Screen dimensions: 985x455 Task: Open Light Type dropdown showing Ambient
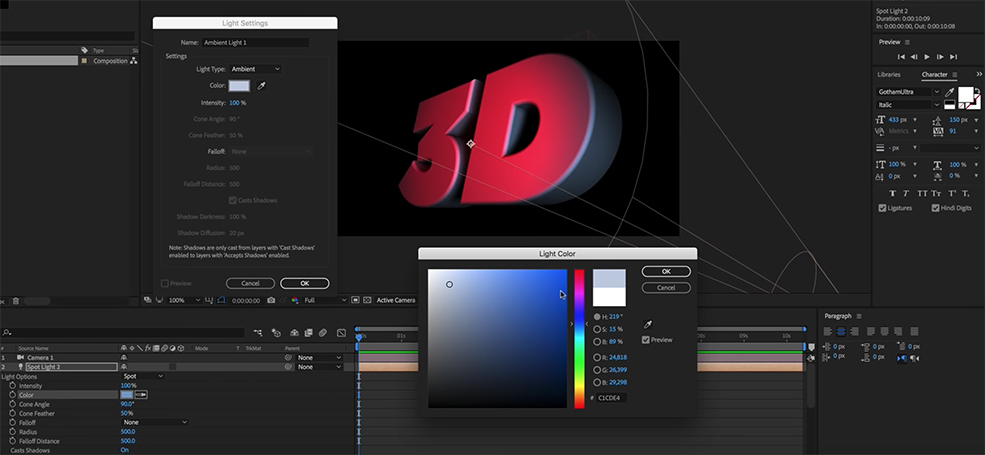pyautogui.click(x=255, y=69)
